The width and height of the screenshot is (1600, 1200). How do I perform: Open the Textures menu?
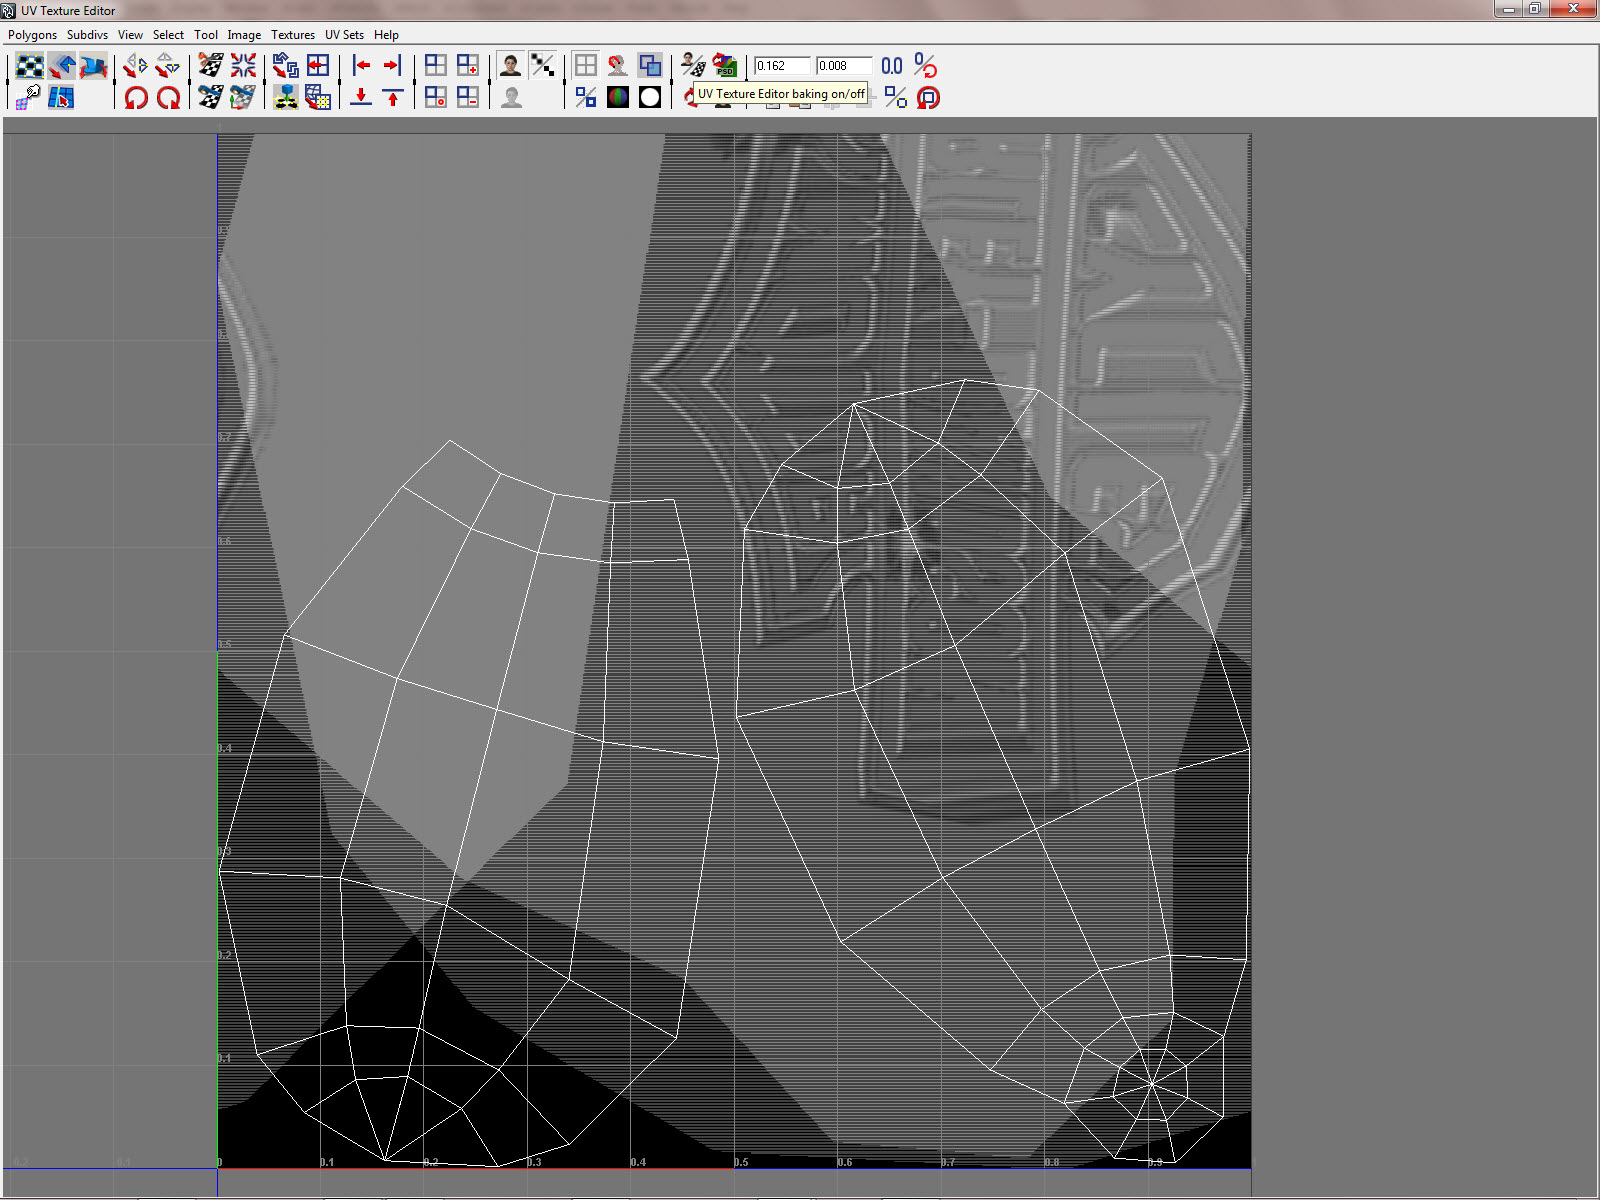(292, 35)
